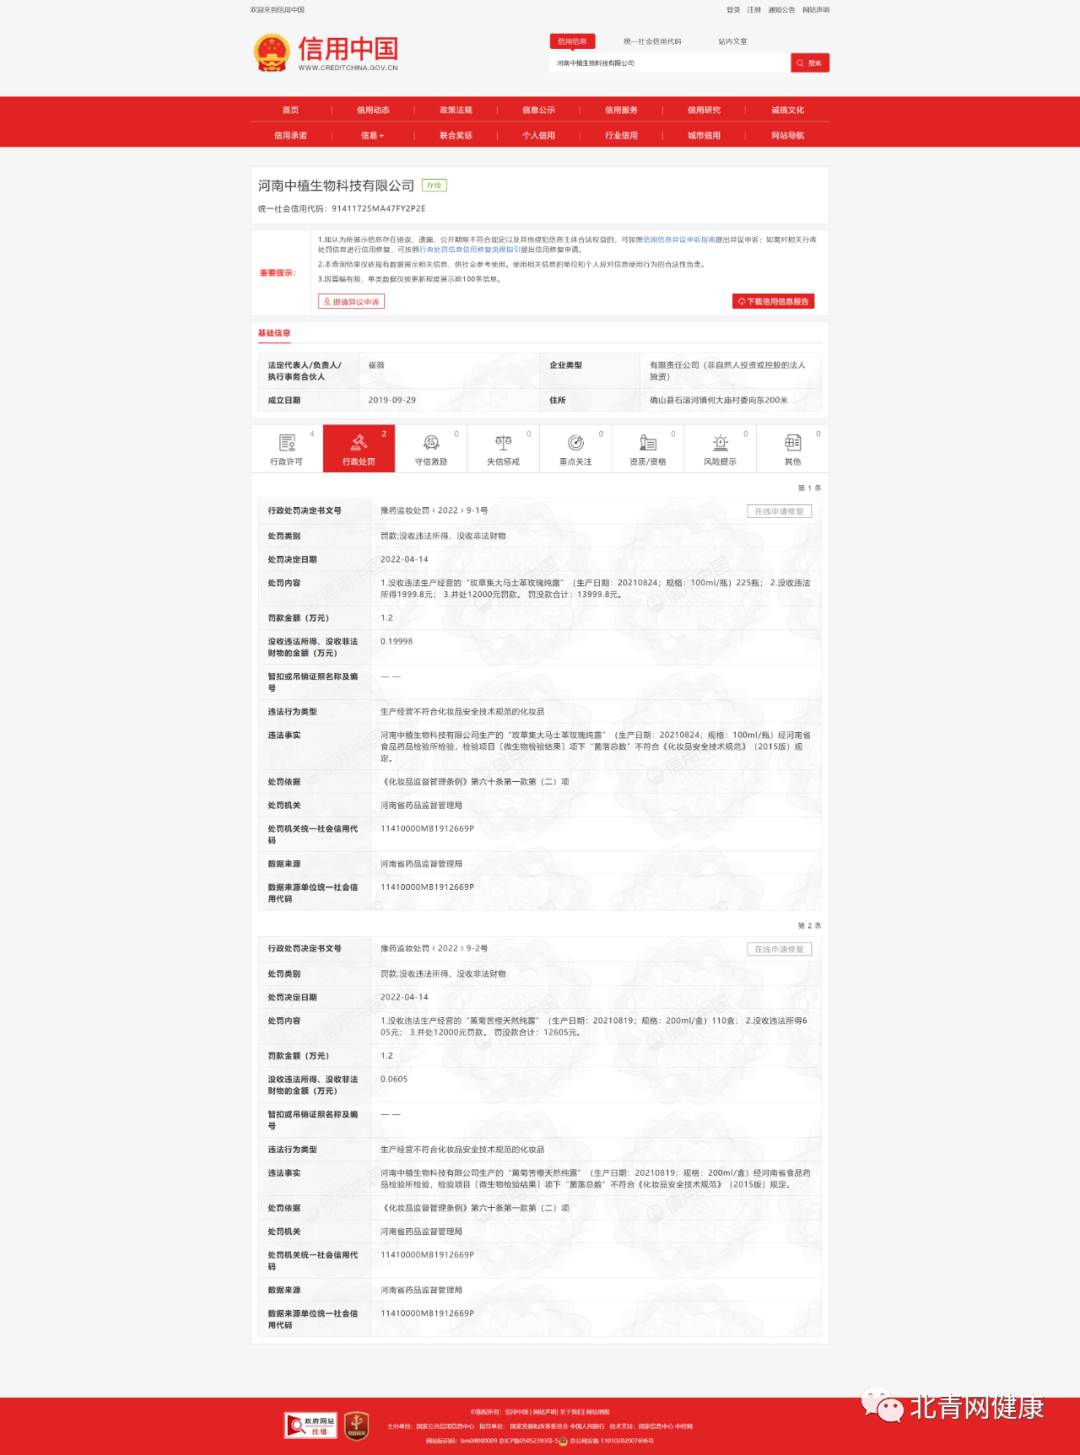The height and width of the screenshot is (1455, 1080).
Task: Select the 信用信息 search tab
Action: [x=572, y=41]
